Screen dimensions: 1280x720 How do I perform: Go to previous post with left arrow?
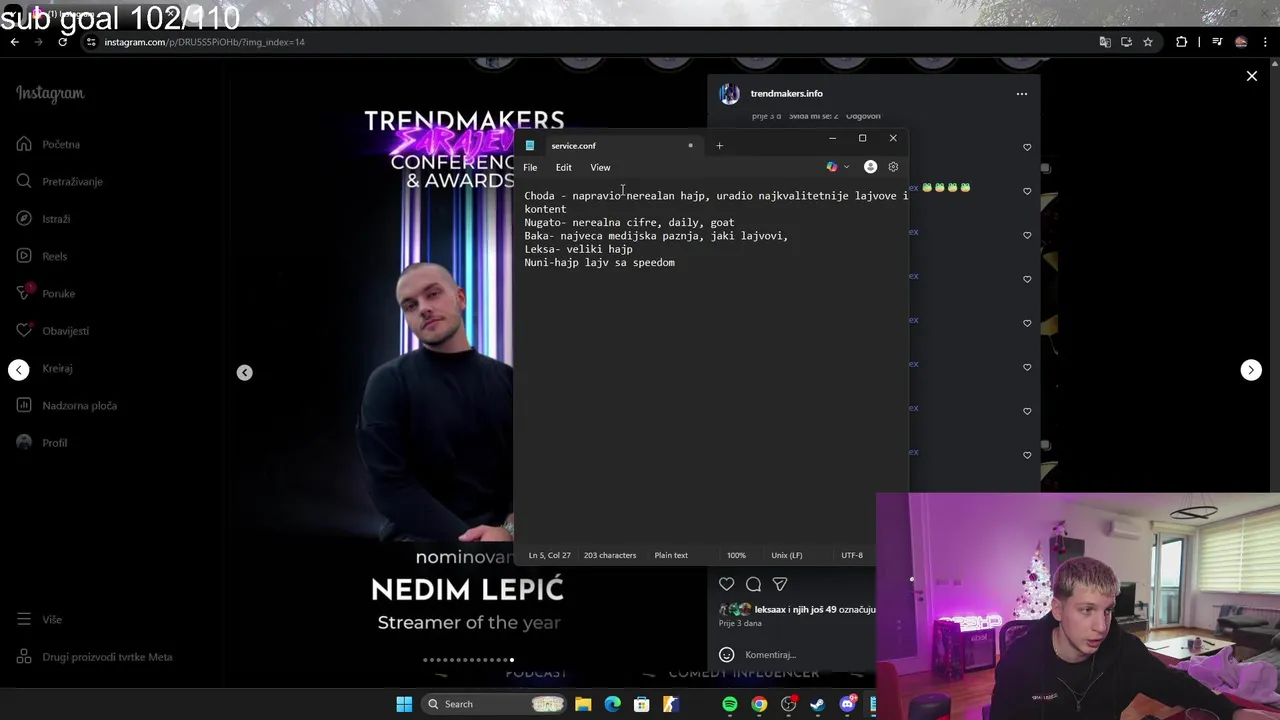point(19,370)
